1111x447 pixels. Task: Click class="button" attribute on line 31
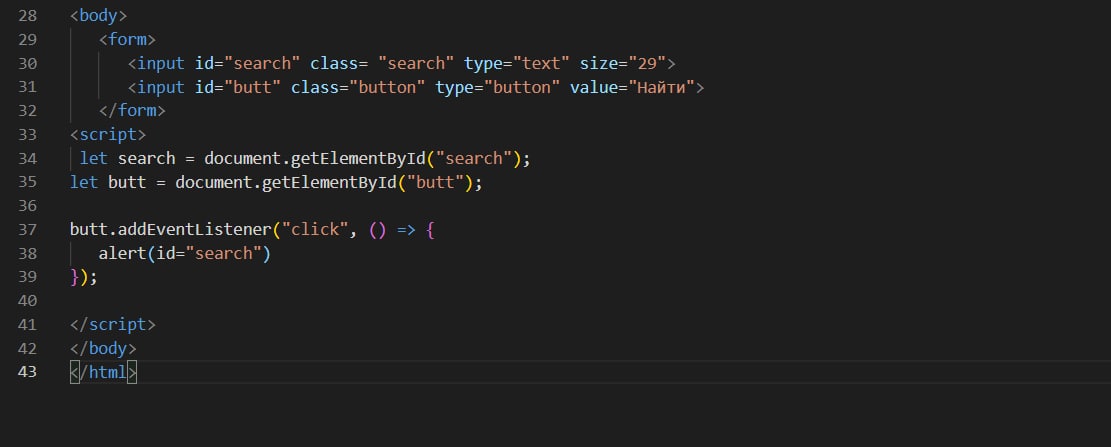coord(359,87)
